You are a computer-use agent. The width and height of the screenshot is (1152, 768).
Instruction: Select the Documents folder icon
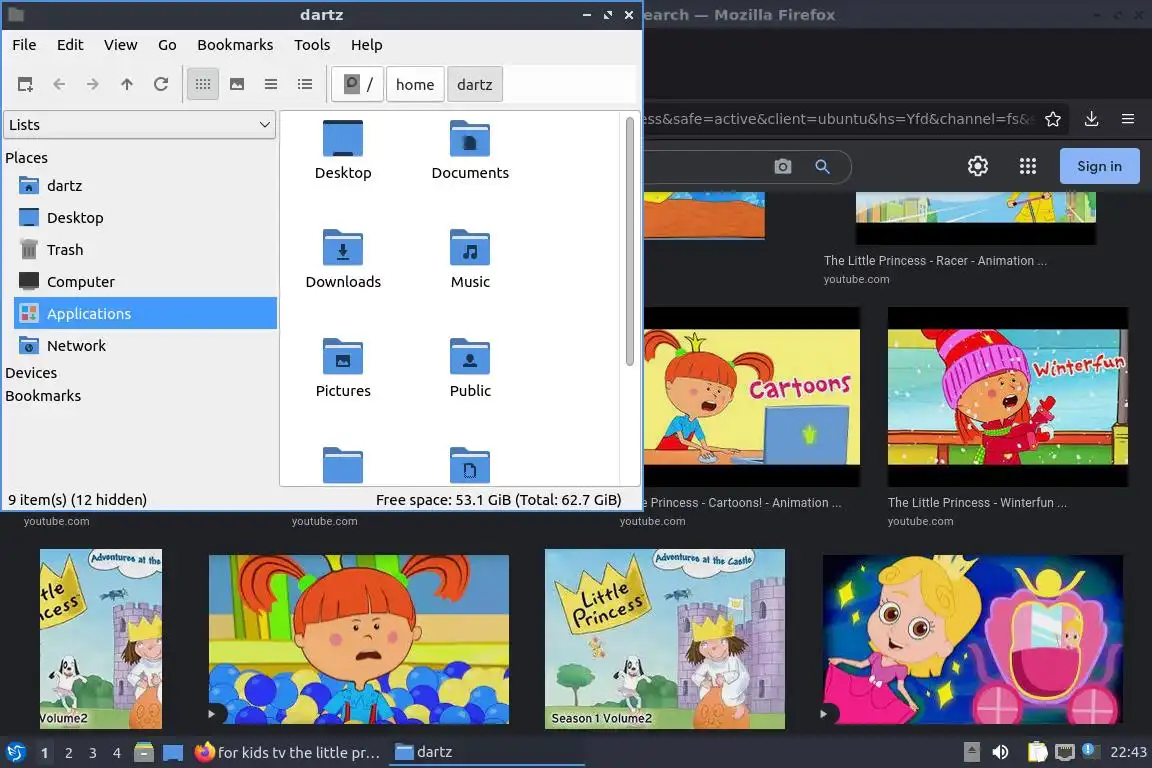tap(470, 150)
